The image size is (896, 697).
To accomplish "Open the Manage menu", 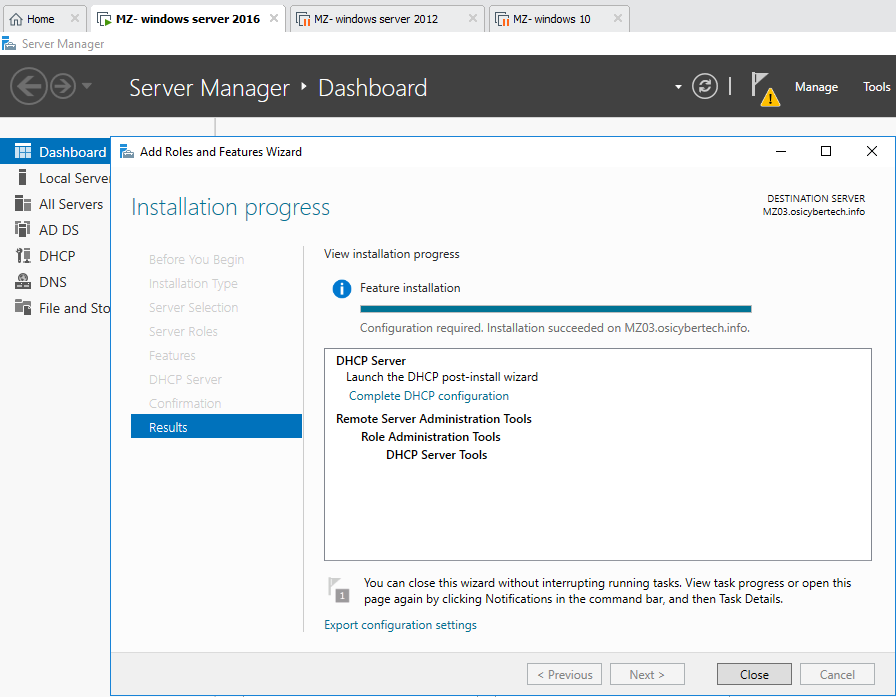I will [x=816, y=87].
